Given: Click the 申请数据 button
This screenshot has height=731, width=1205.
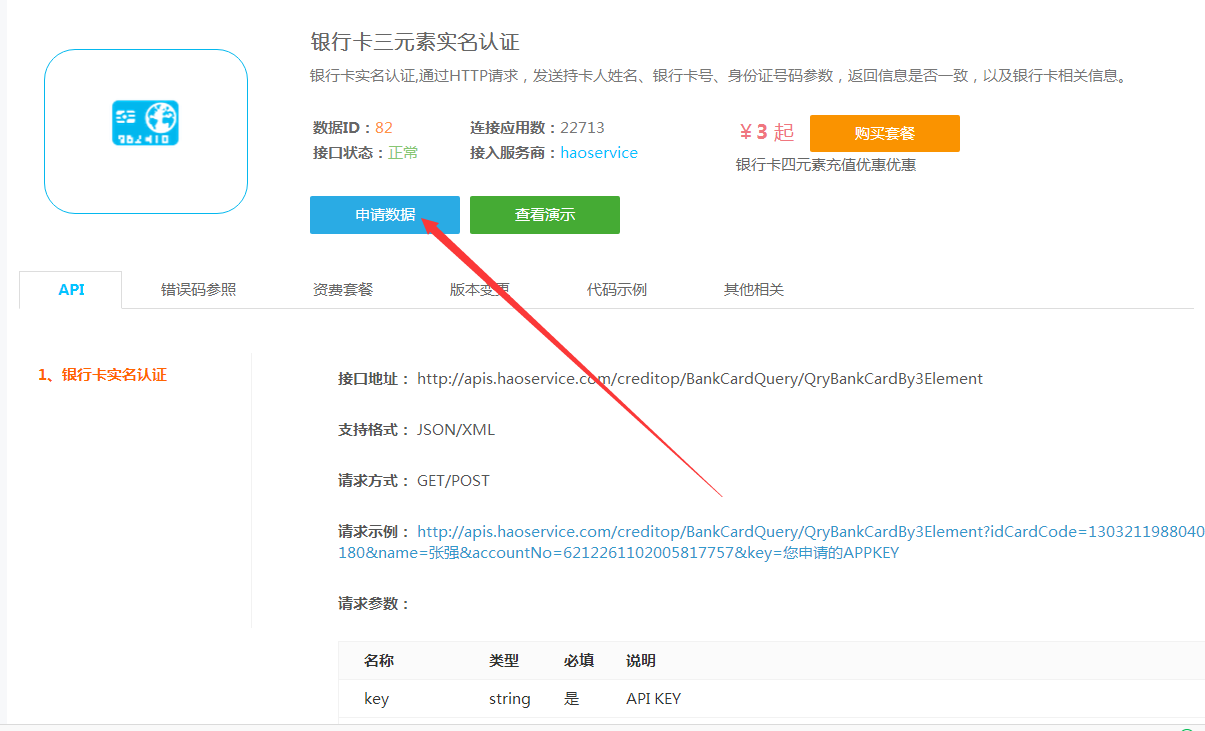Looking at the screenshot, I should pyautogui.click(x=385, y=215).
